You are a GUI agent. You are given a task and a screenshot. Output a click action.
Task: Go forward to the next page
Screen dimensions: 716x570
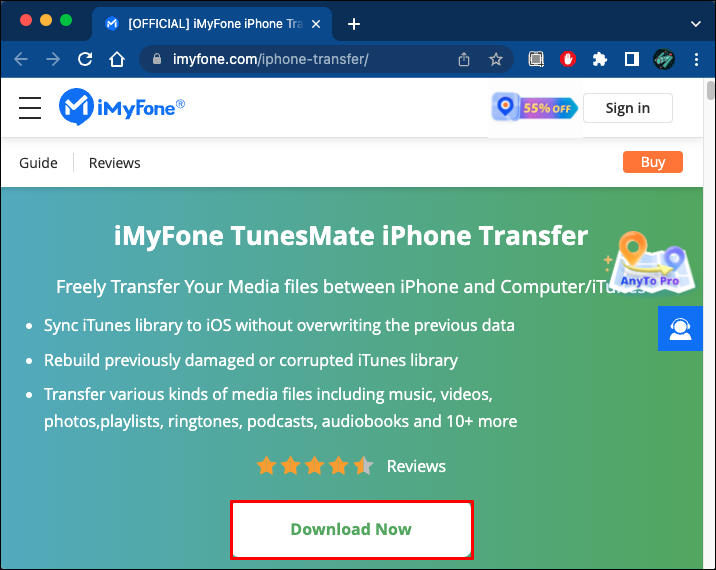pyautogui.click(x=53, y=59)
